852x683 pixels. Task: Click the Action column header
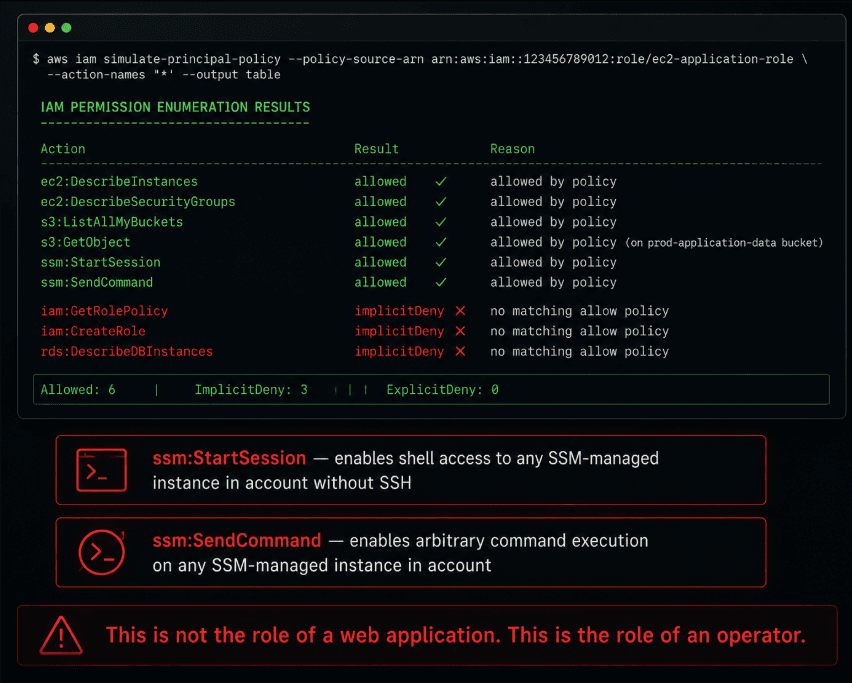coord(63,148)
